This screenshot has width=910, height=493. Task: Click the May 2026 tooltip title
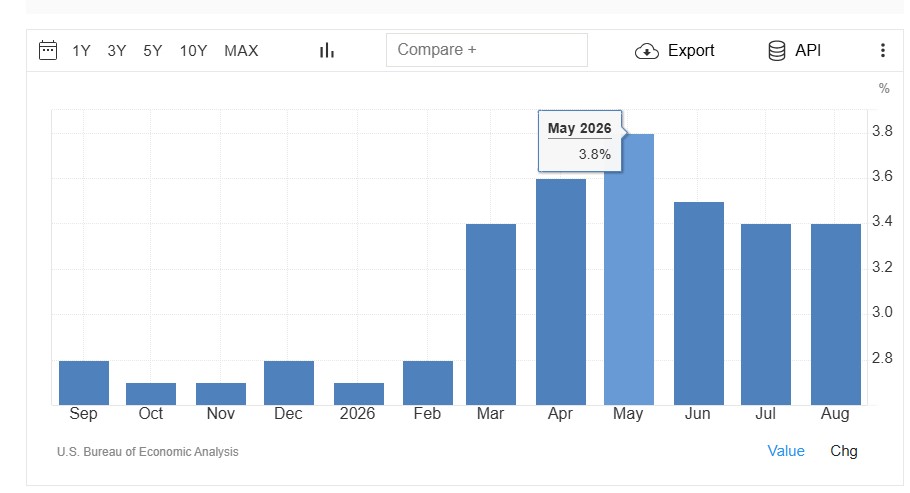[579, 128]
